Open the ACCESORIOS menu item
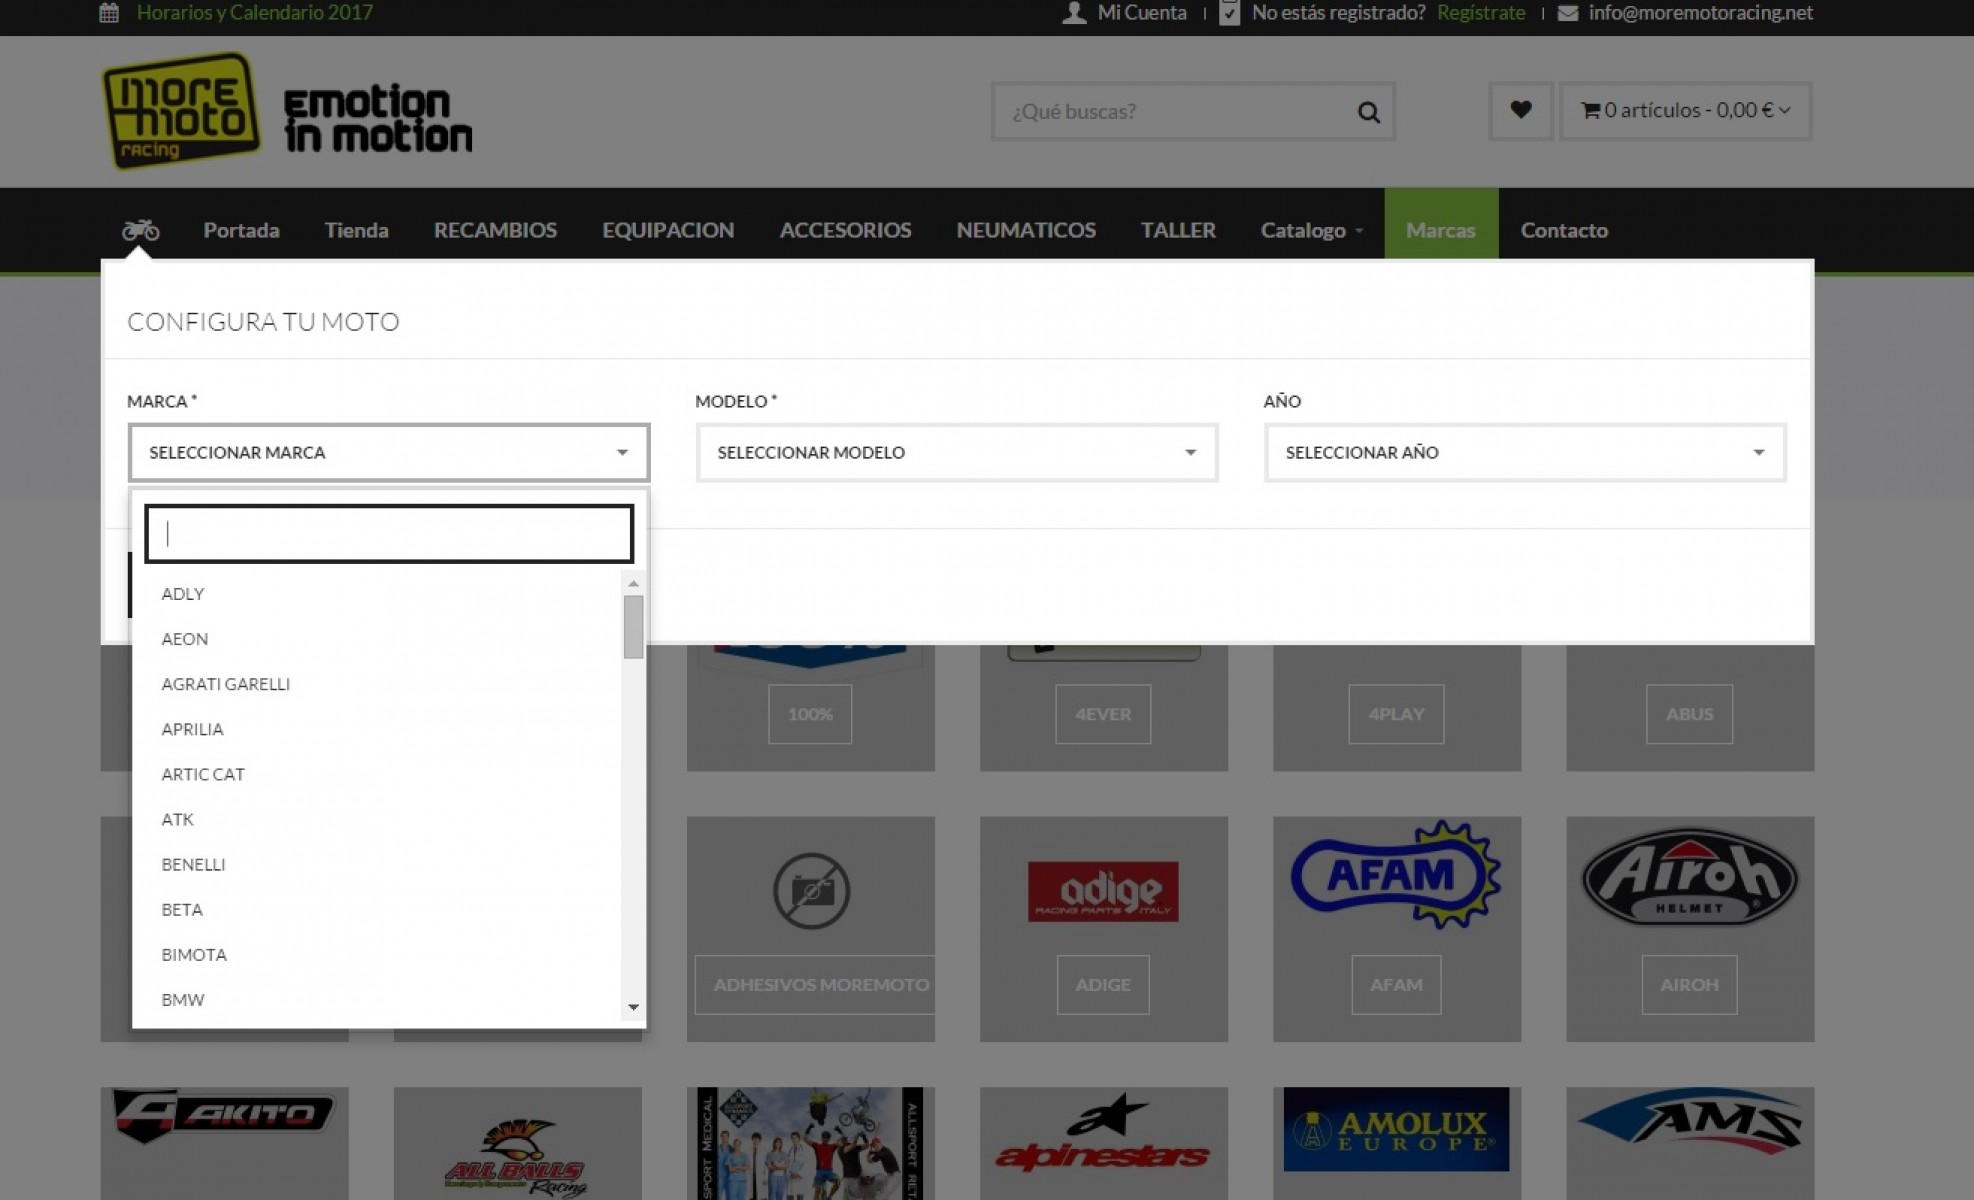The width and height of the screenshot is (1974, 1200). click(x=845, y=230)
